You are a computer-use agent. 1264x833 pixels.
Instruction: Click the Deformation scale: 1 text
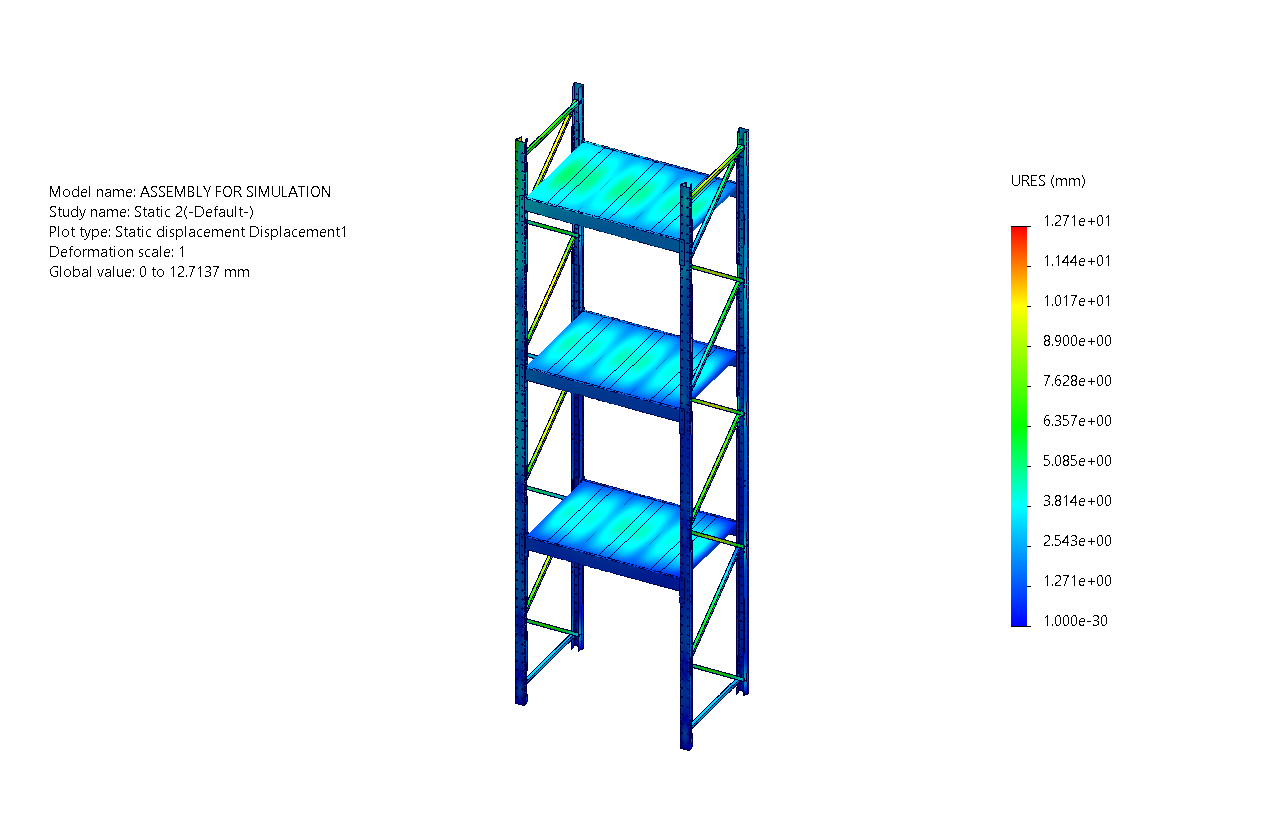[117, 252]
